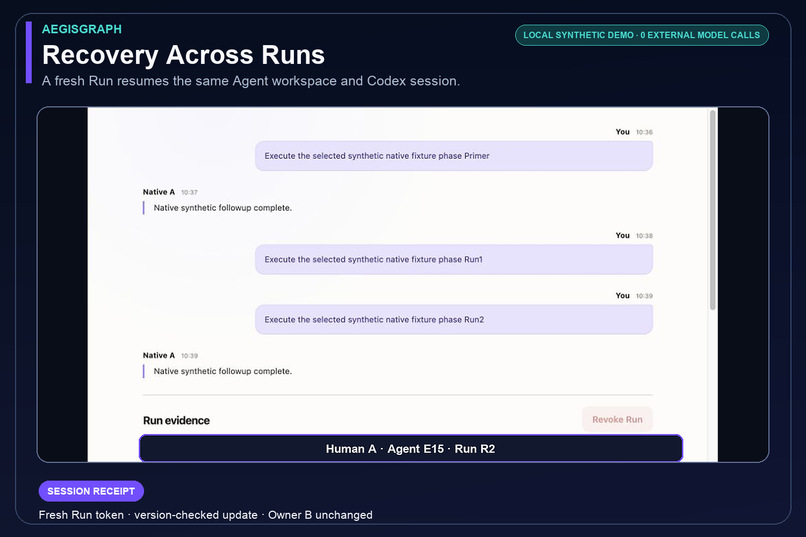
Task: Click the subtitle 'A fresh Run resumes...'
Action: click(x=251, y=81)
